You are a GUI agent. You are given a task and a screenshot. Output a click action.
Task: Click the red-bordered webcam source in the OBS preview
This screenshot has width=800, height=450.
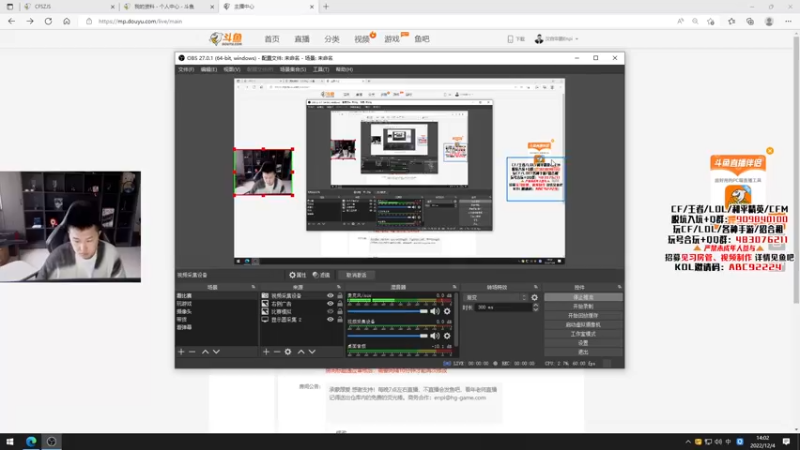(263, 172)
